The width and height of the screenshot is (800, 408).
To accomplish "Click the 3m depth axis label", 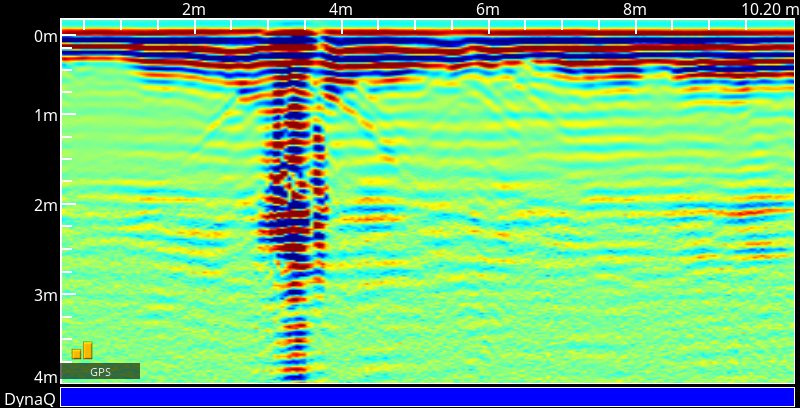I will tap(46, 295).
